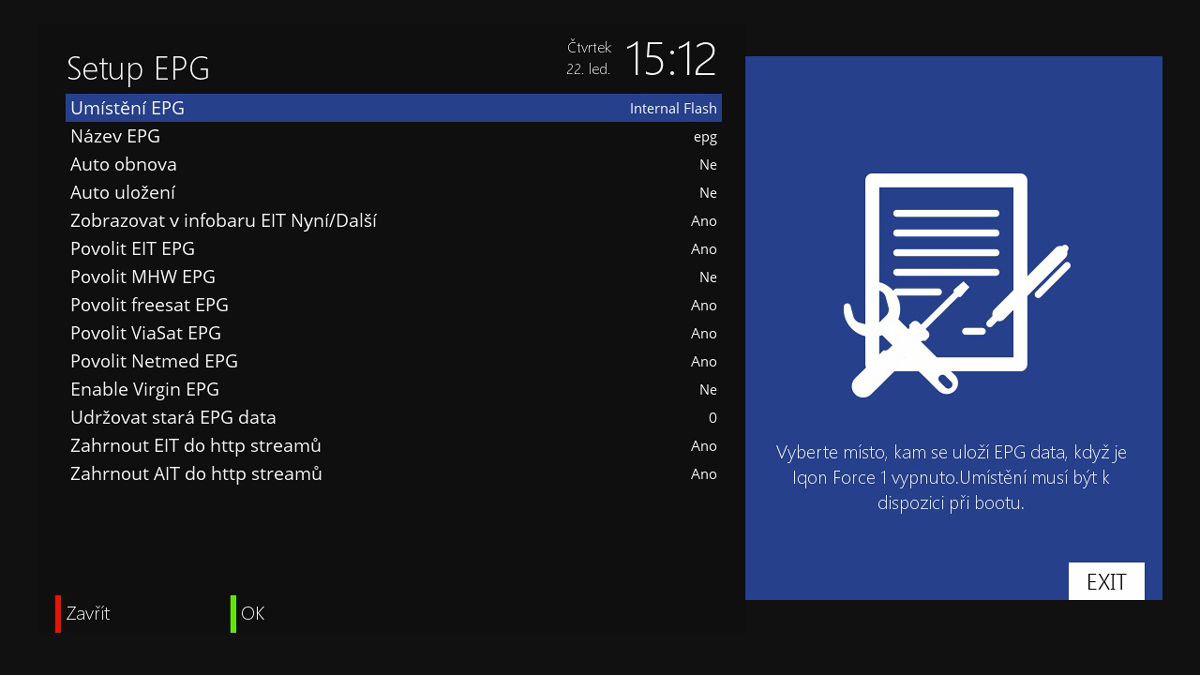The image size is (1200, 675).
Task: Select the Auto uložení row
Action: coord(394,192)
